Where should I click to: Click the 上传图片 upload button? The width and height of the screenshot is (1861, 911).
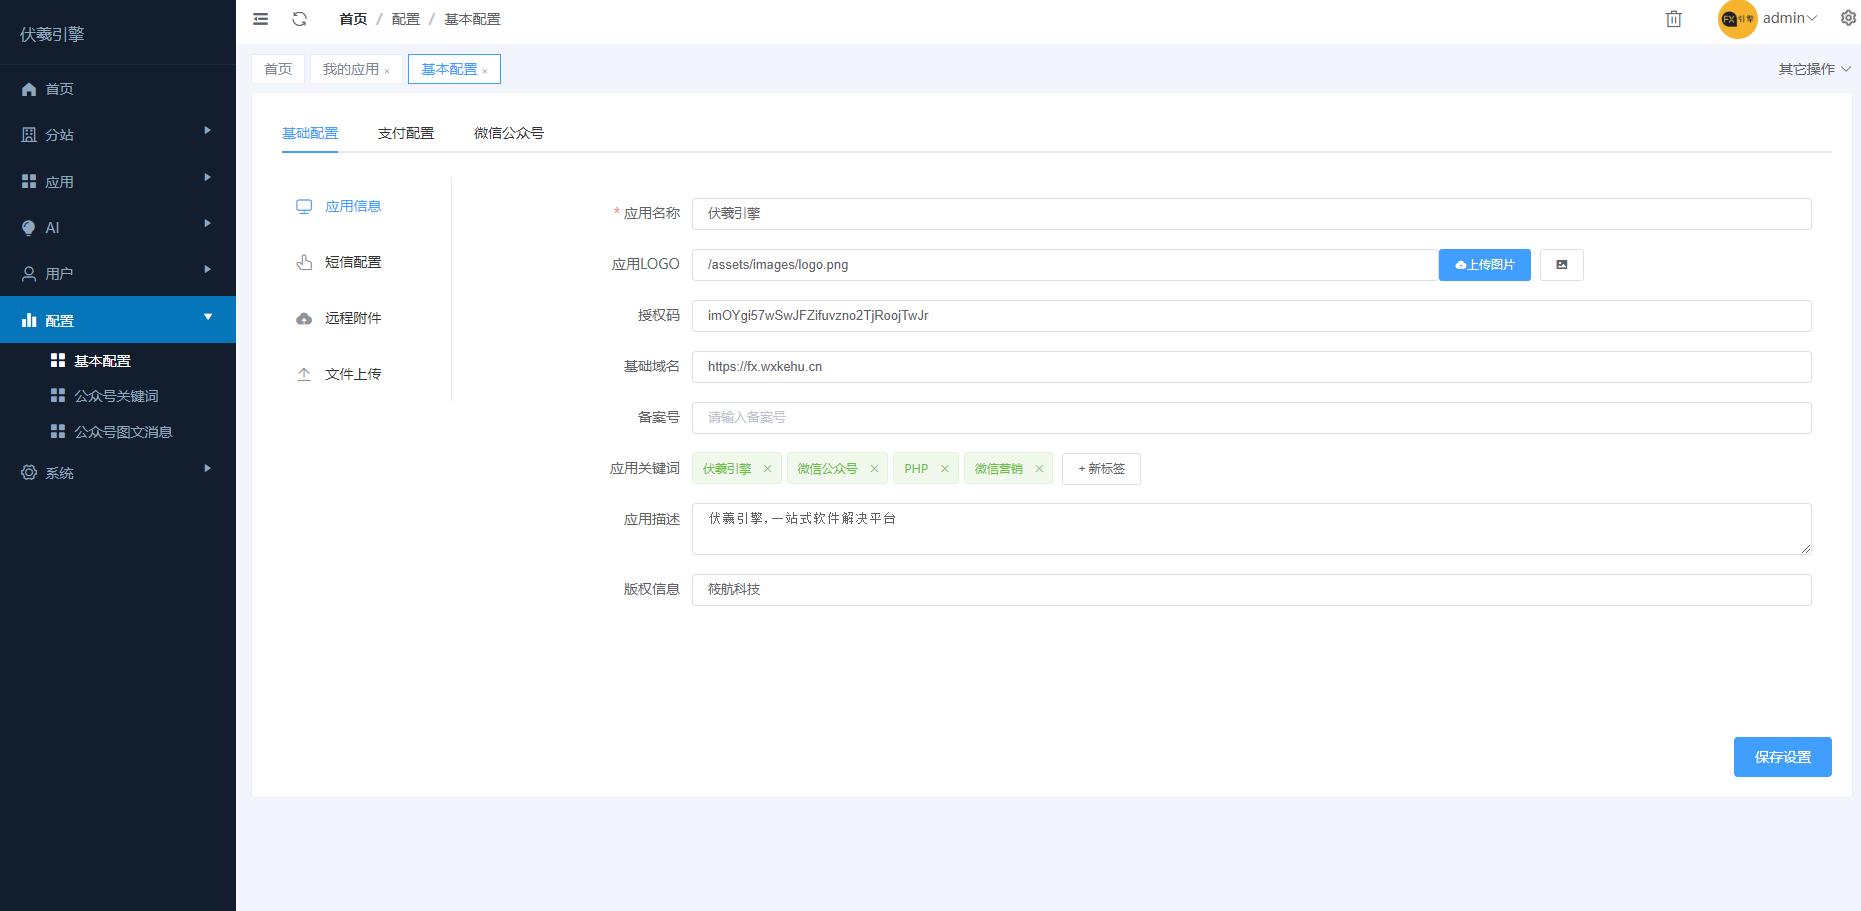1484,265
